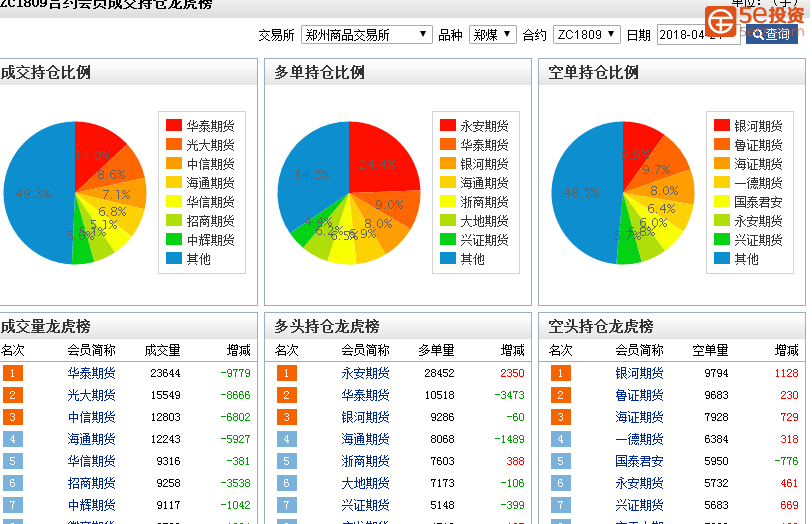Open 海通期货 link in 多头持仓龙虎榜

tap(365, 439)
